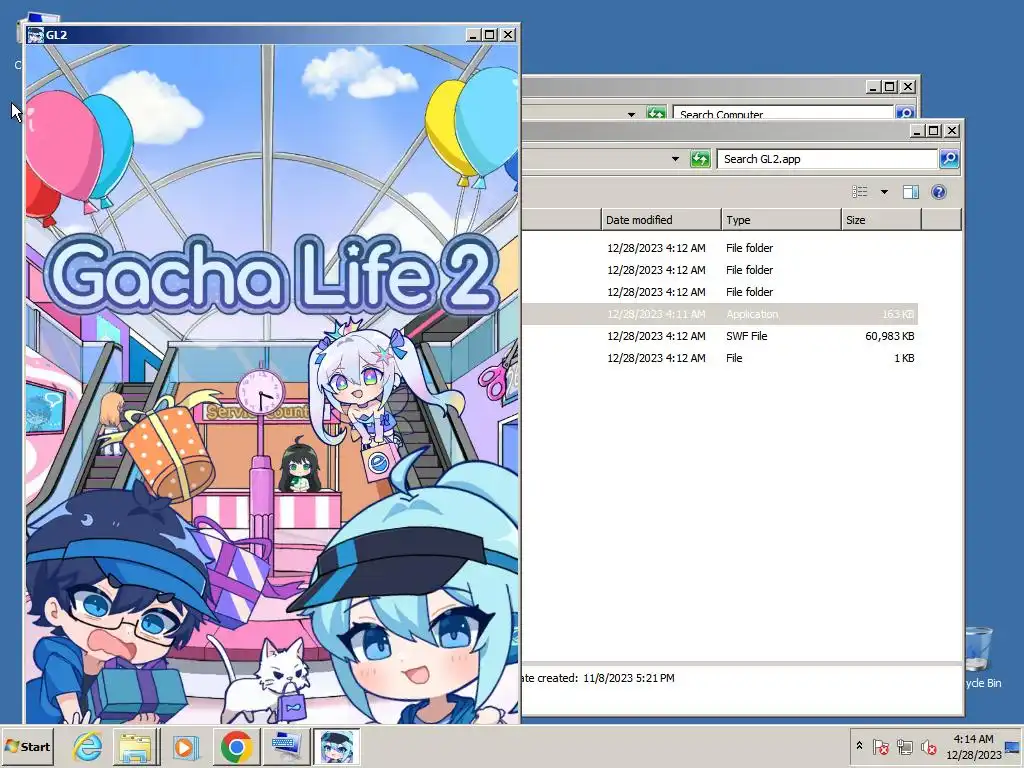Show hidden tray icons chevron
The height and width of the screenshot is (768, 1024).
(x=859, y=746)
